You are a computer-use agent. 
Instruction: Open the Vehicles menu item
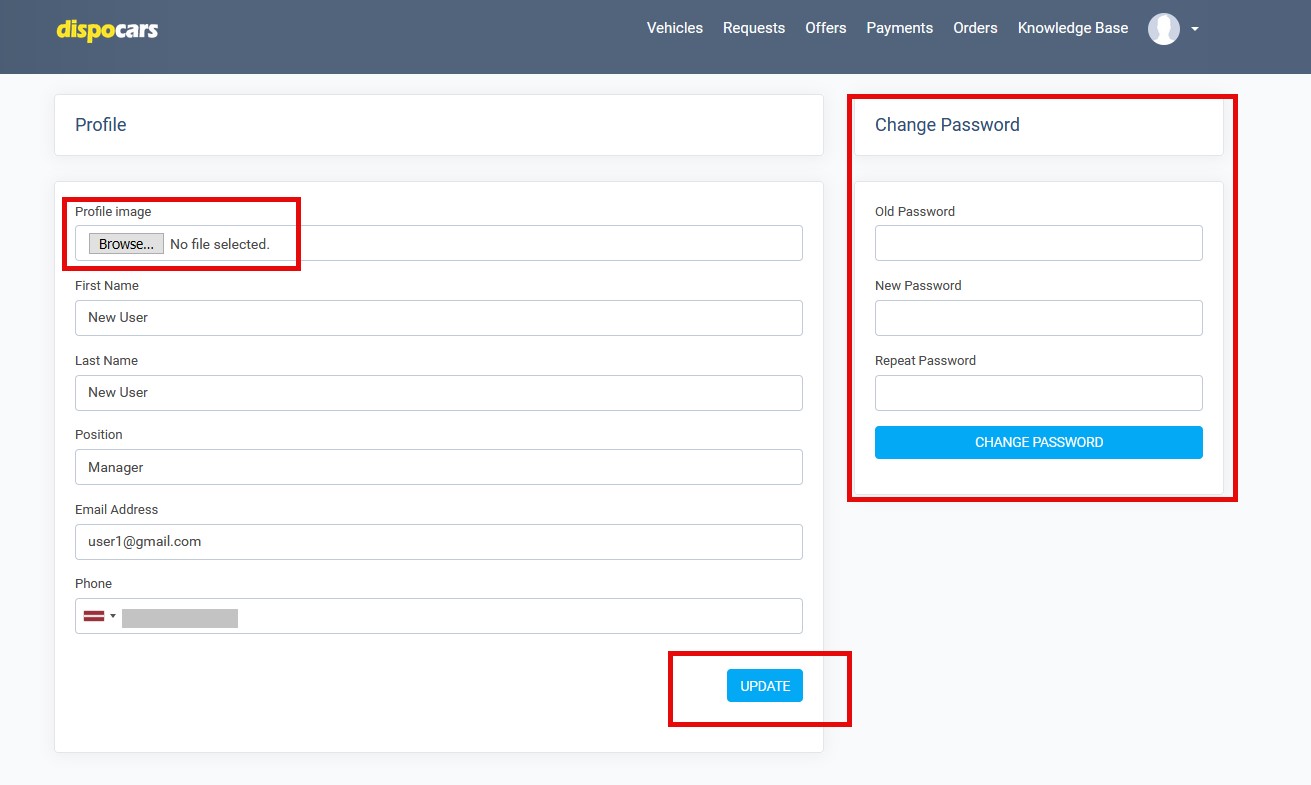pos(674,28)
